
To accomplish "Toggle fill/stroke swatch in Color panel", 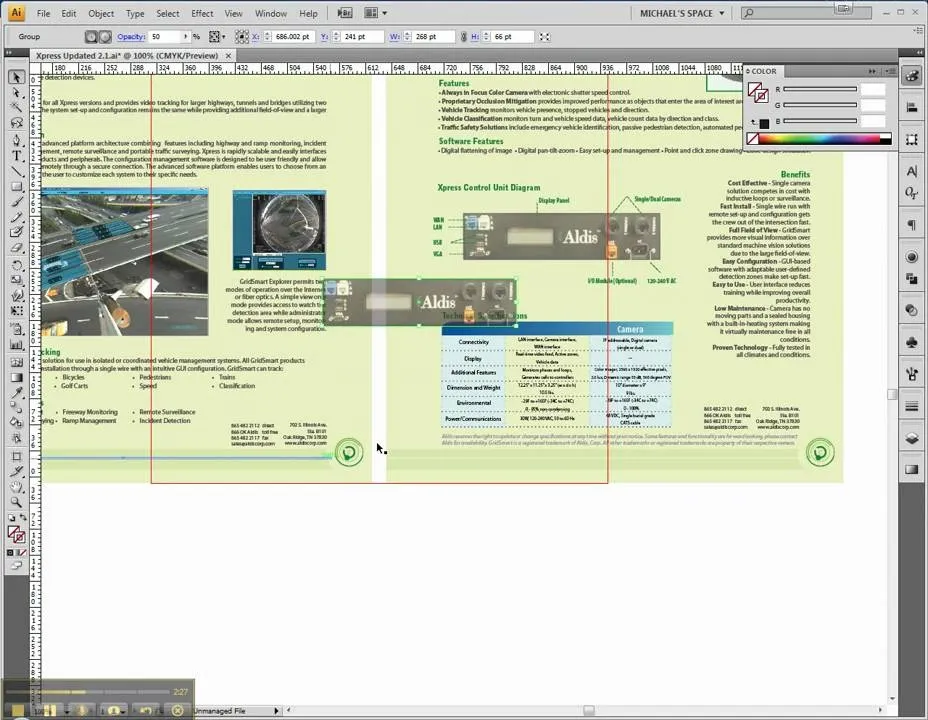I will pos(758,93).
